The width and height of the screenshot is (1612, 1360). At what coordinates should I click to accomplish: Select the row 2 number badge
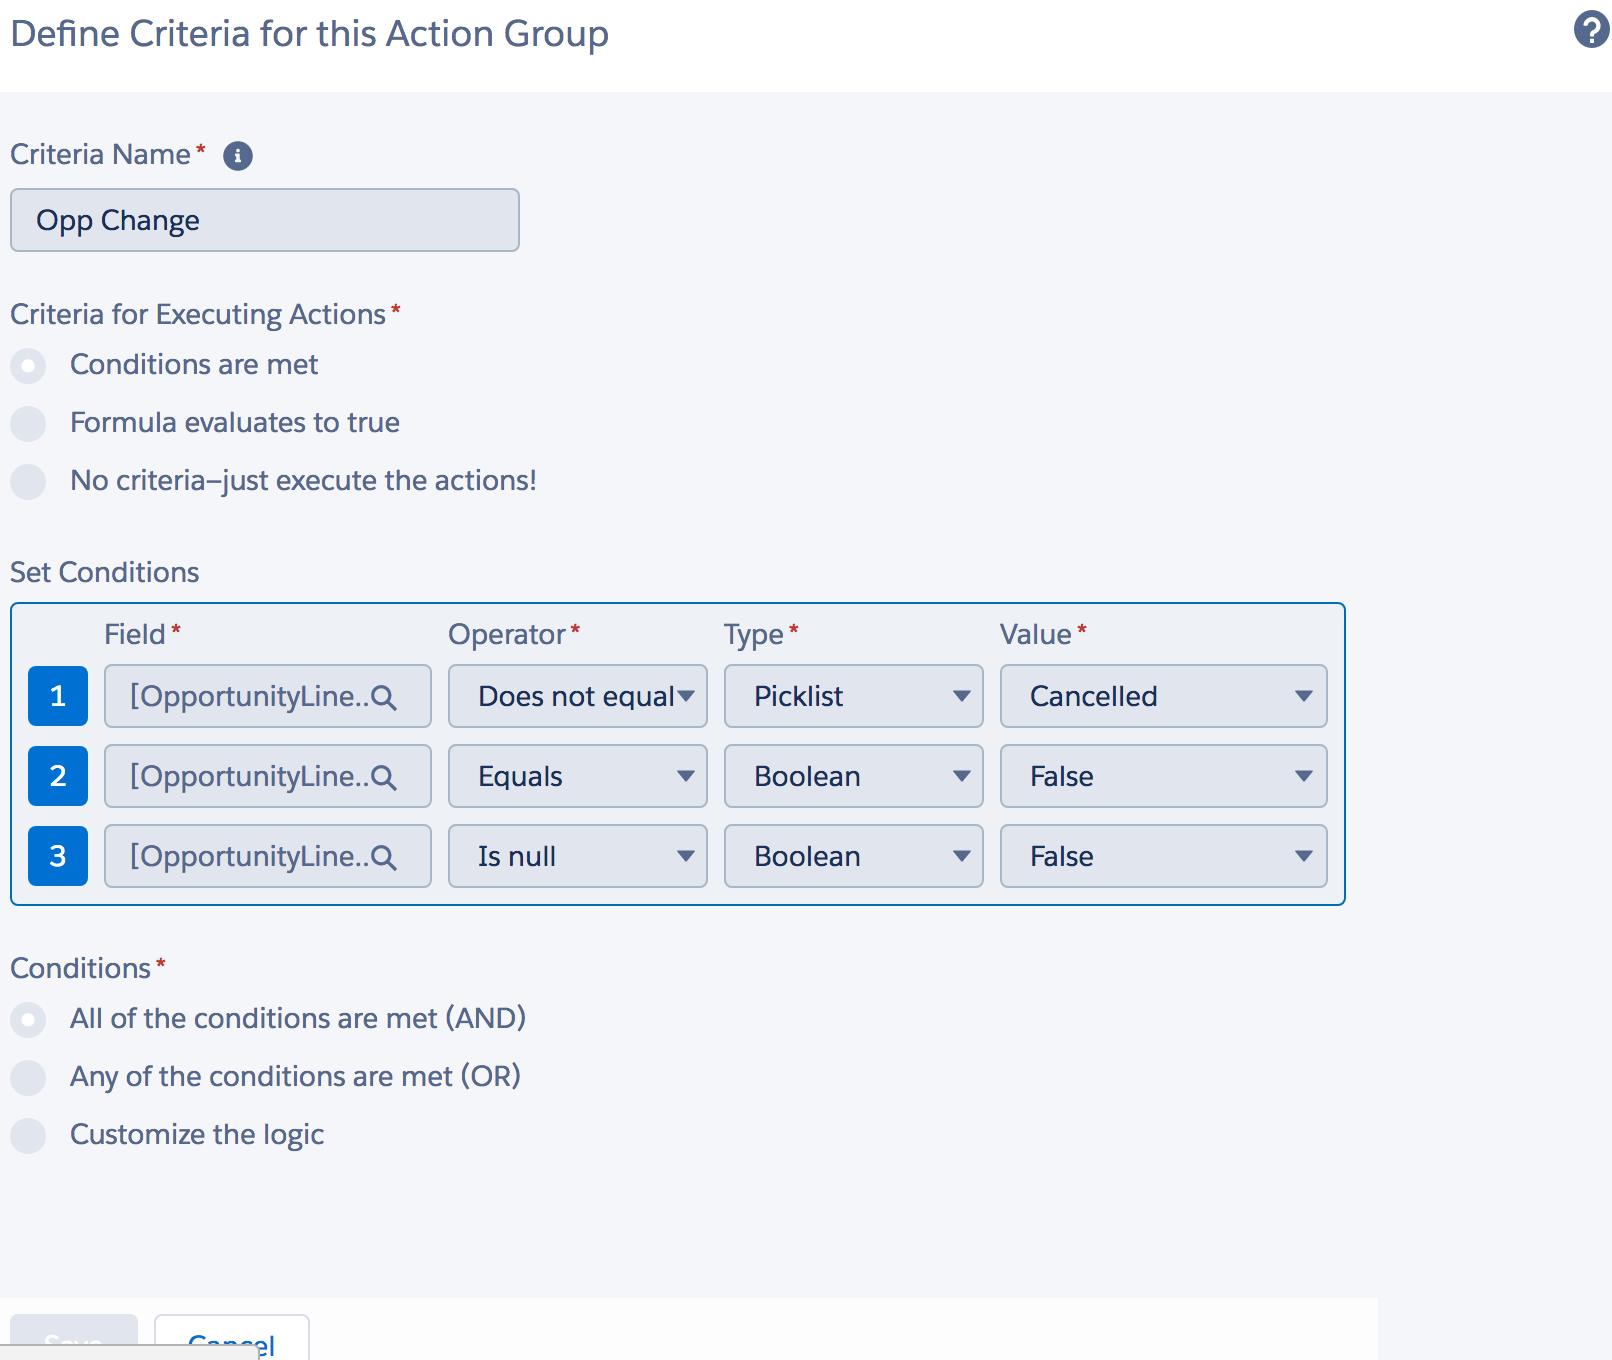[x=58, y=776]
